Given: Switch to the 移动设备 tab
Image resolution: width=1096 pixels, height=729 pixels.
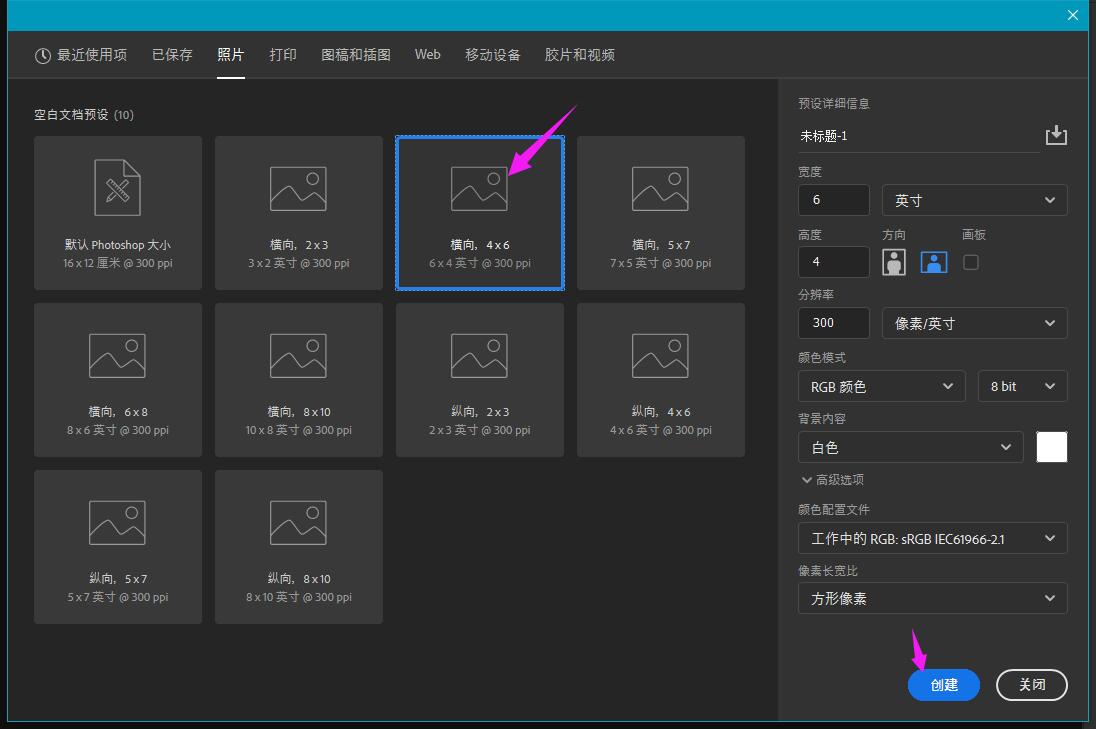Looking at the screenshot, I should (493, 55).
